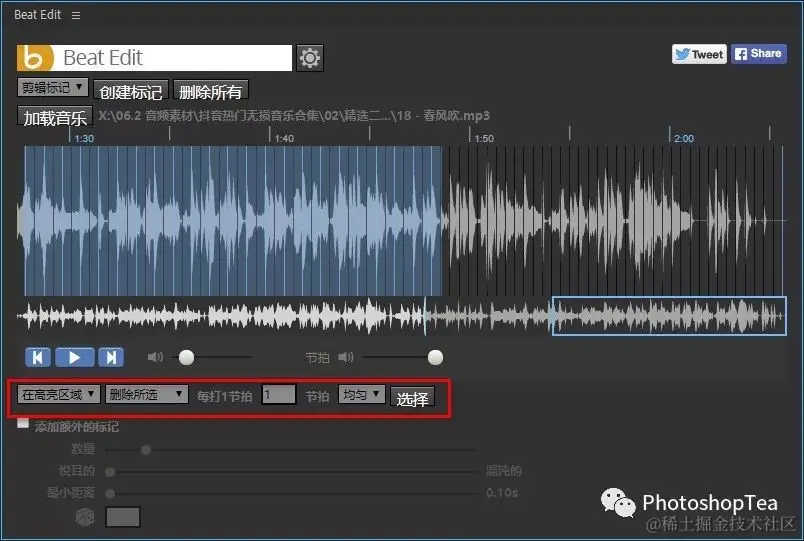Open the 删除所选 dropdown
The width and height of the screenshot is (804, 541).
click(147, 394)
